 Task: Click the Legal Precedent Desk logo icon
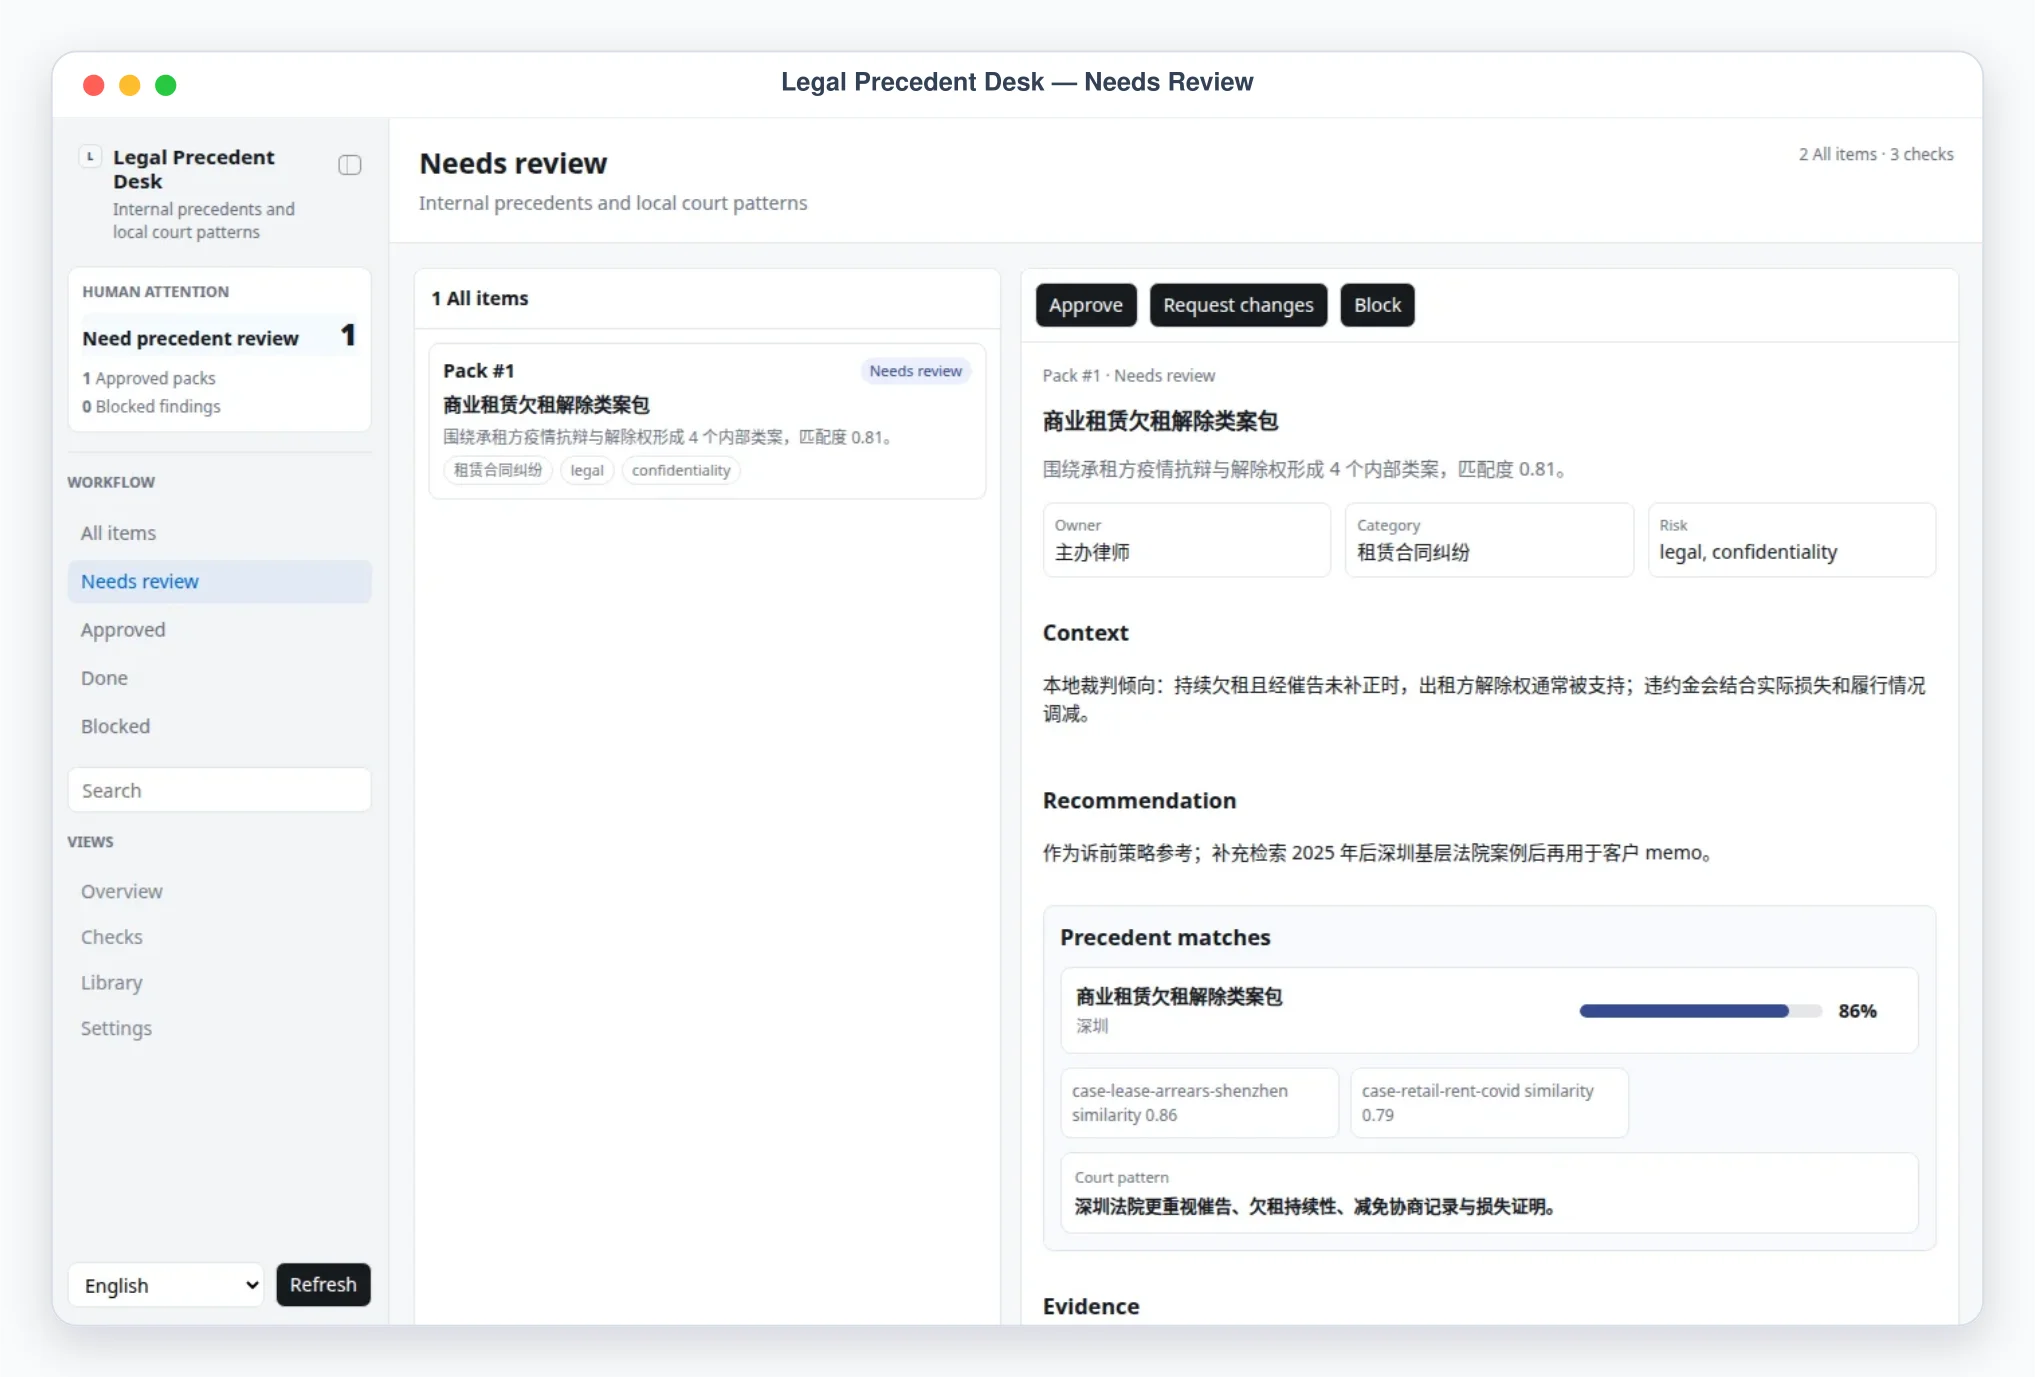(90, 157)
